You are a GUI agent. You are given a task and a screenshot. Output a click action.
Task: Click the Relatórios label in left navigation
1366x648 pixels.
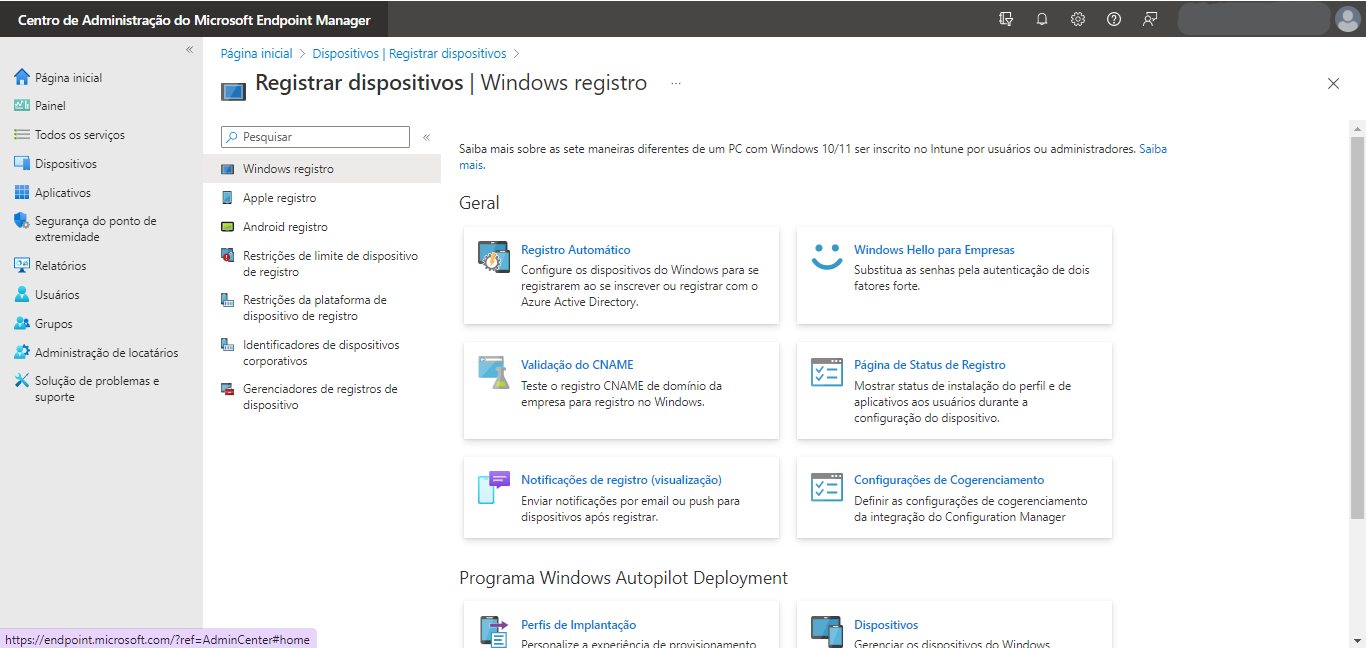pos(61,266)
